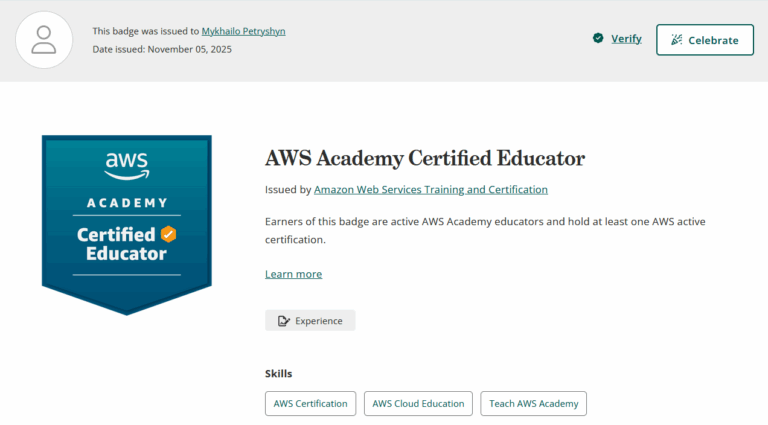Click the badge description paragraph about earners
The width and height of the screenshot is (768, 425).
pyautogui.click(x=485, y=231)
